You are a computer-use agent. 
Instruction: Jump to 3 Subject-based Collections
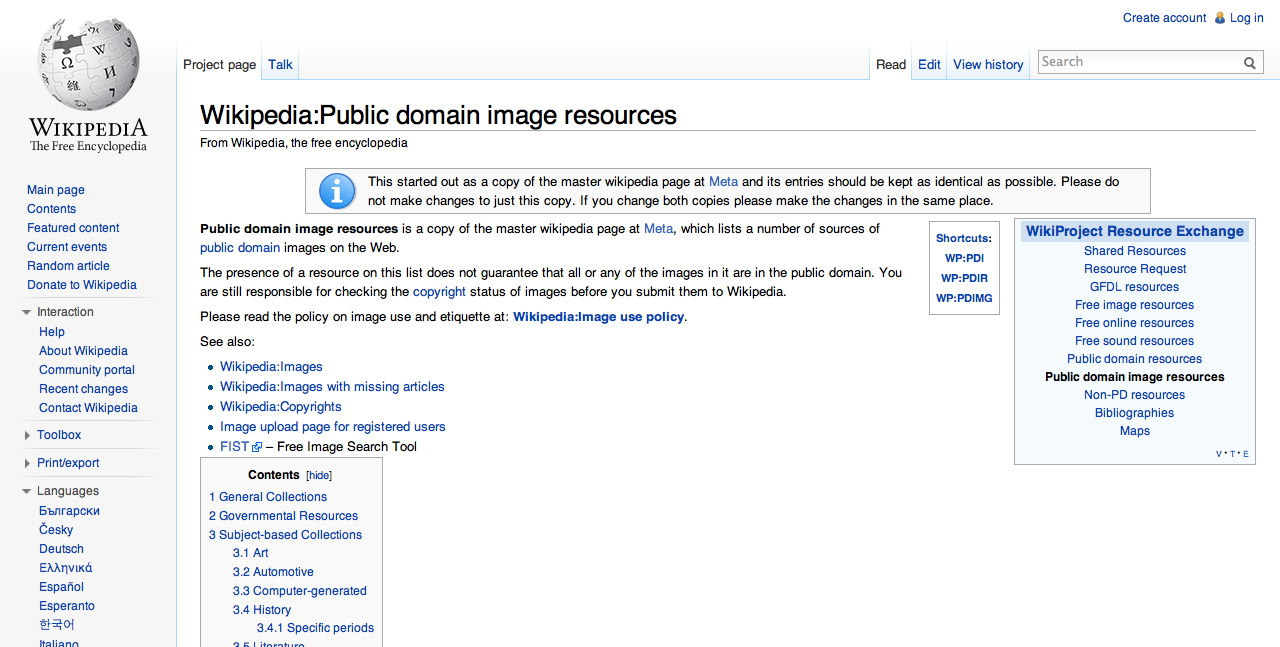(285, 535)
